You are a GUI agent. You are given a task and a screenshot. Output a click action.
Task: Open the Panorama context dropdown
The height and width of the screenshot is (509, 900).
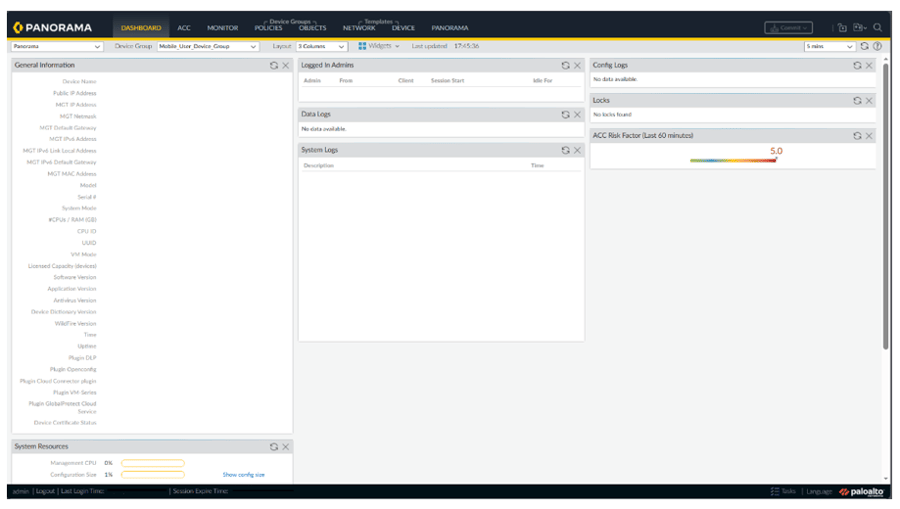pos(57,46)
